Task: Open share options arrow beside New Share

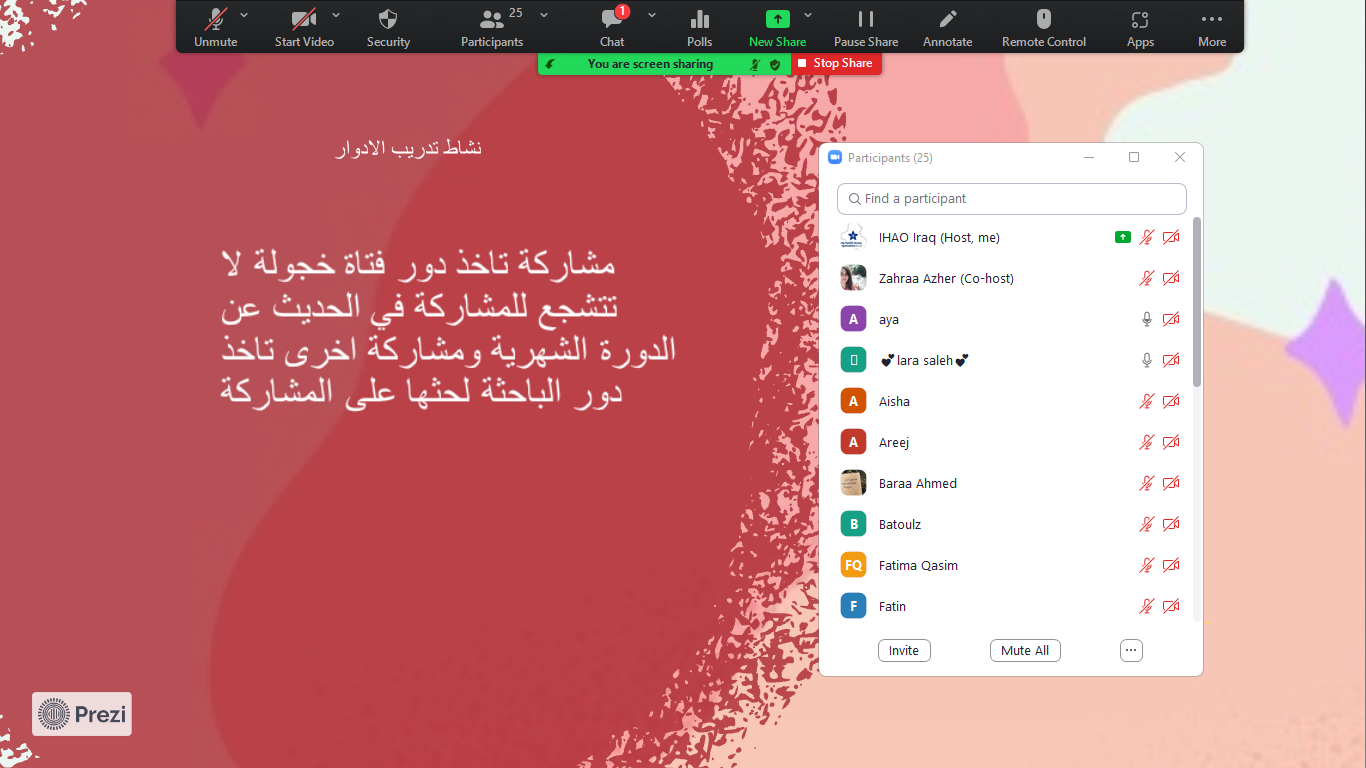Action: coord(808,15)
